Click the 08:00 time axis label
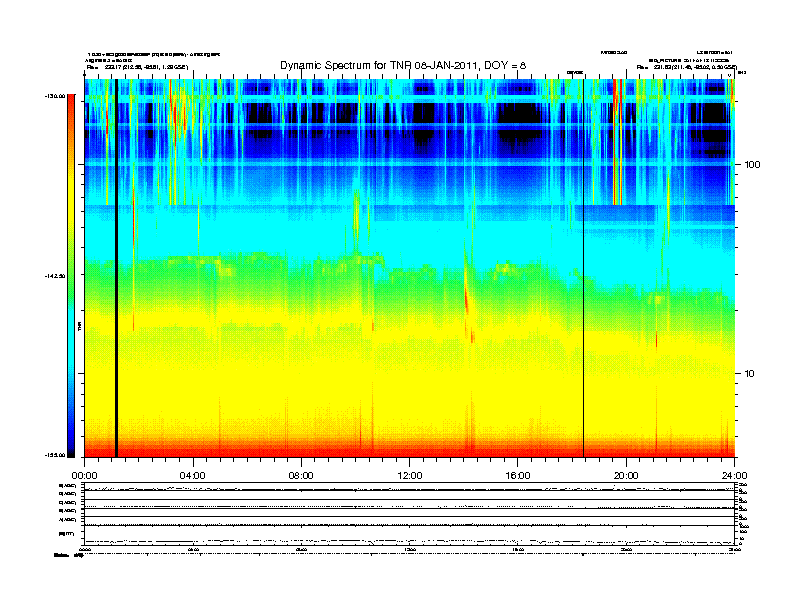This screenshot has width=792, height=612. click(301, 476)
